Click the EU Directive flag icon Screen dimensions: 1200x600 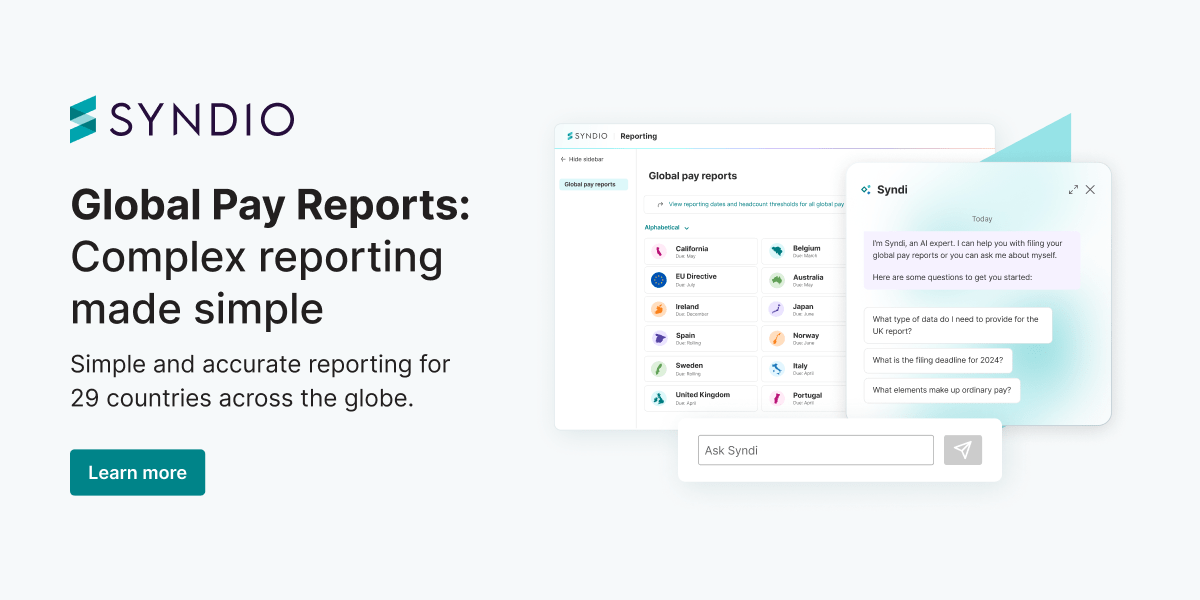pyautogui.click(x=658, y=280)
